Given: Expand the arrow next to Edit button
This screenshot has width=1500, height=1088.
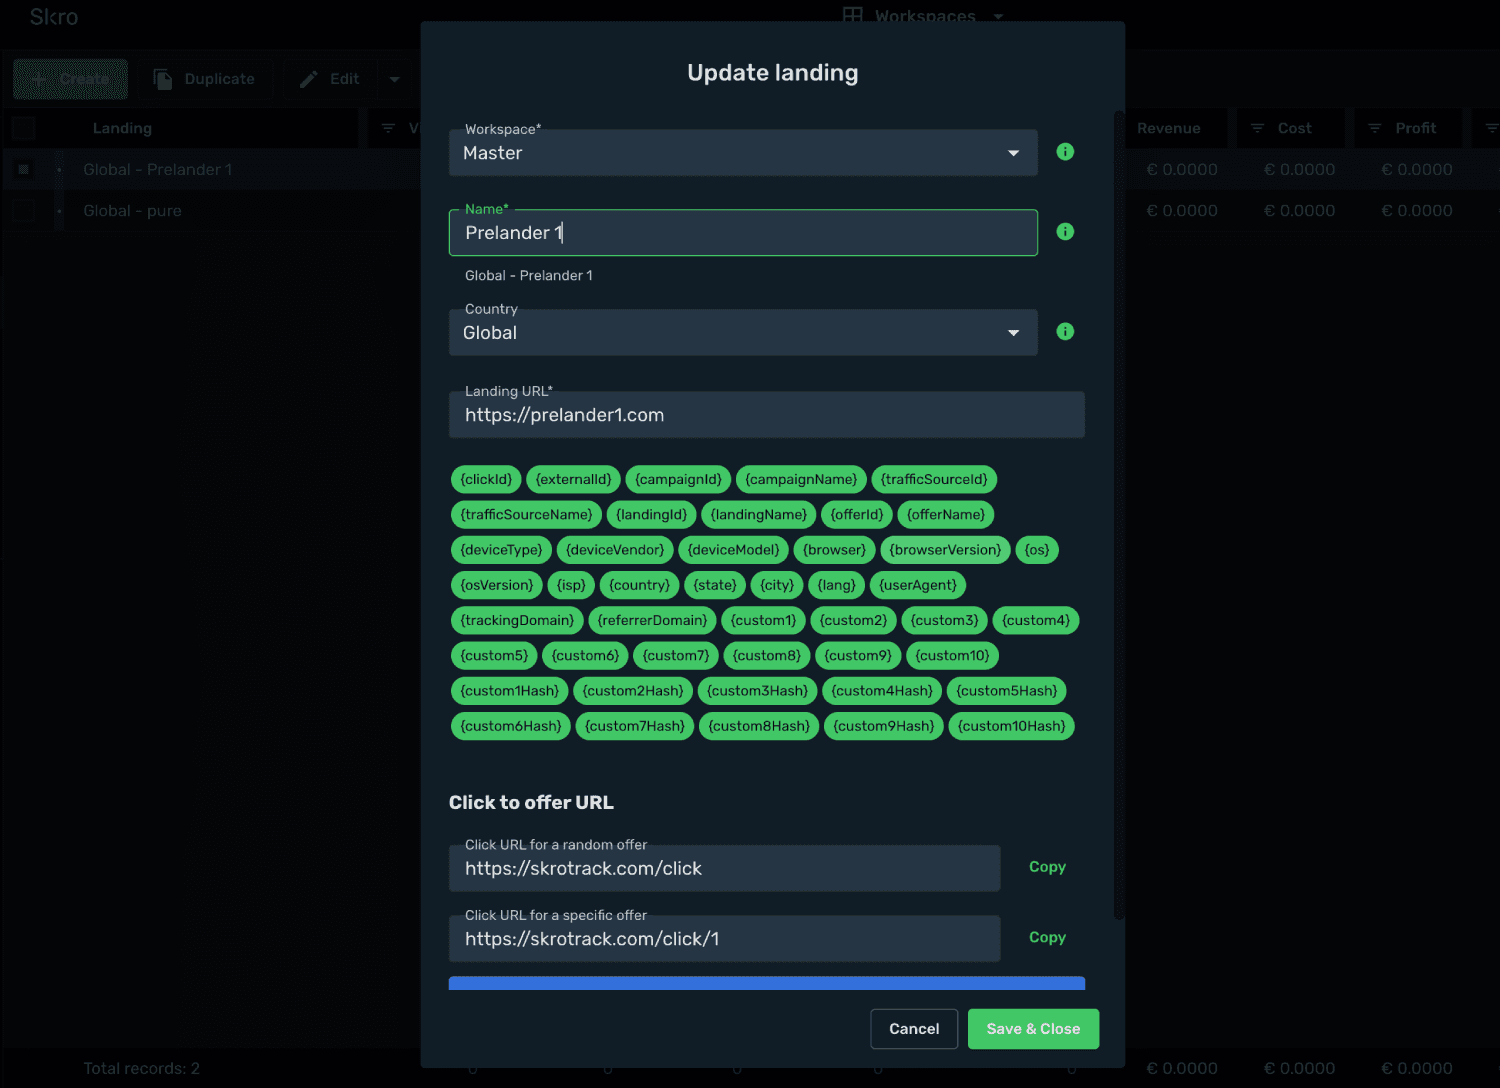Looking at the screenshot, I should tap(394, 79).
